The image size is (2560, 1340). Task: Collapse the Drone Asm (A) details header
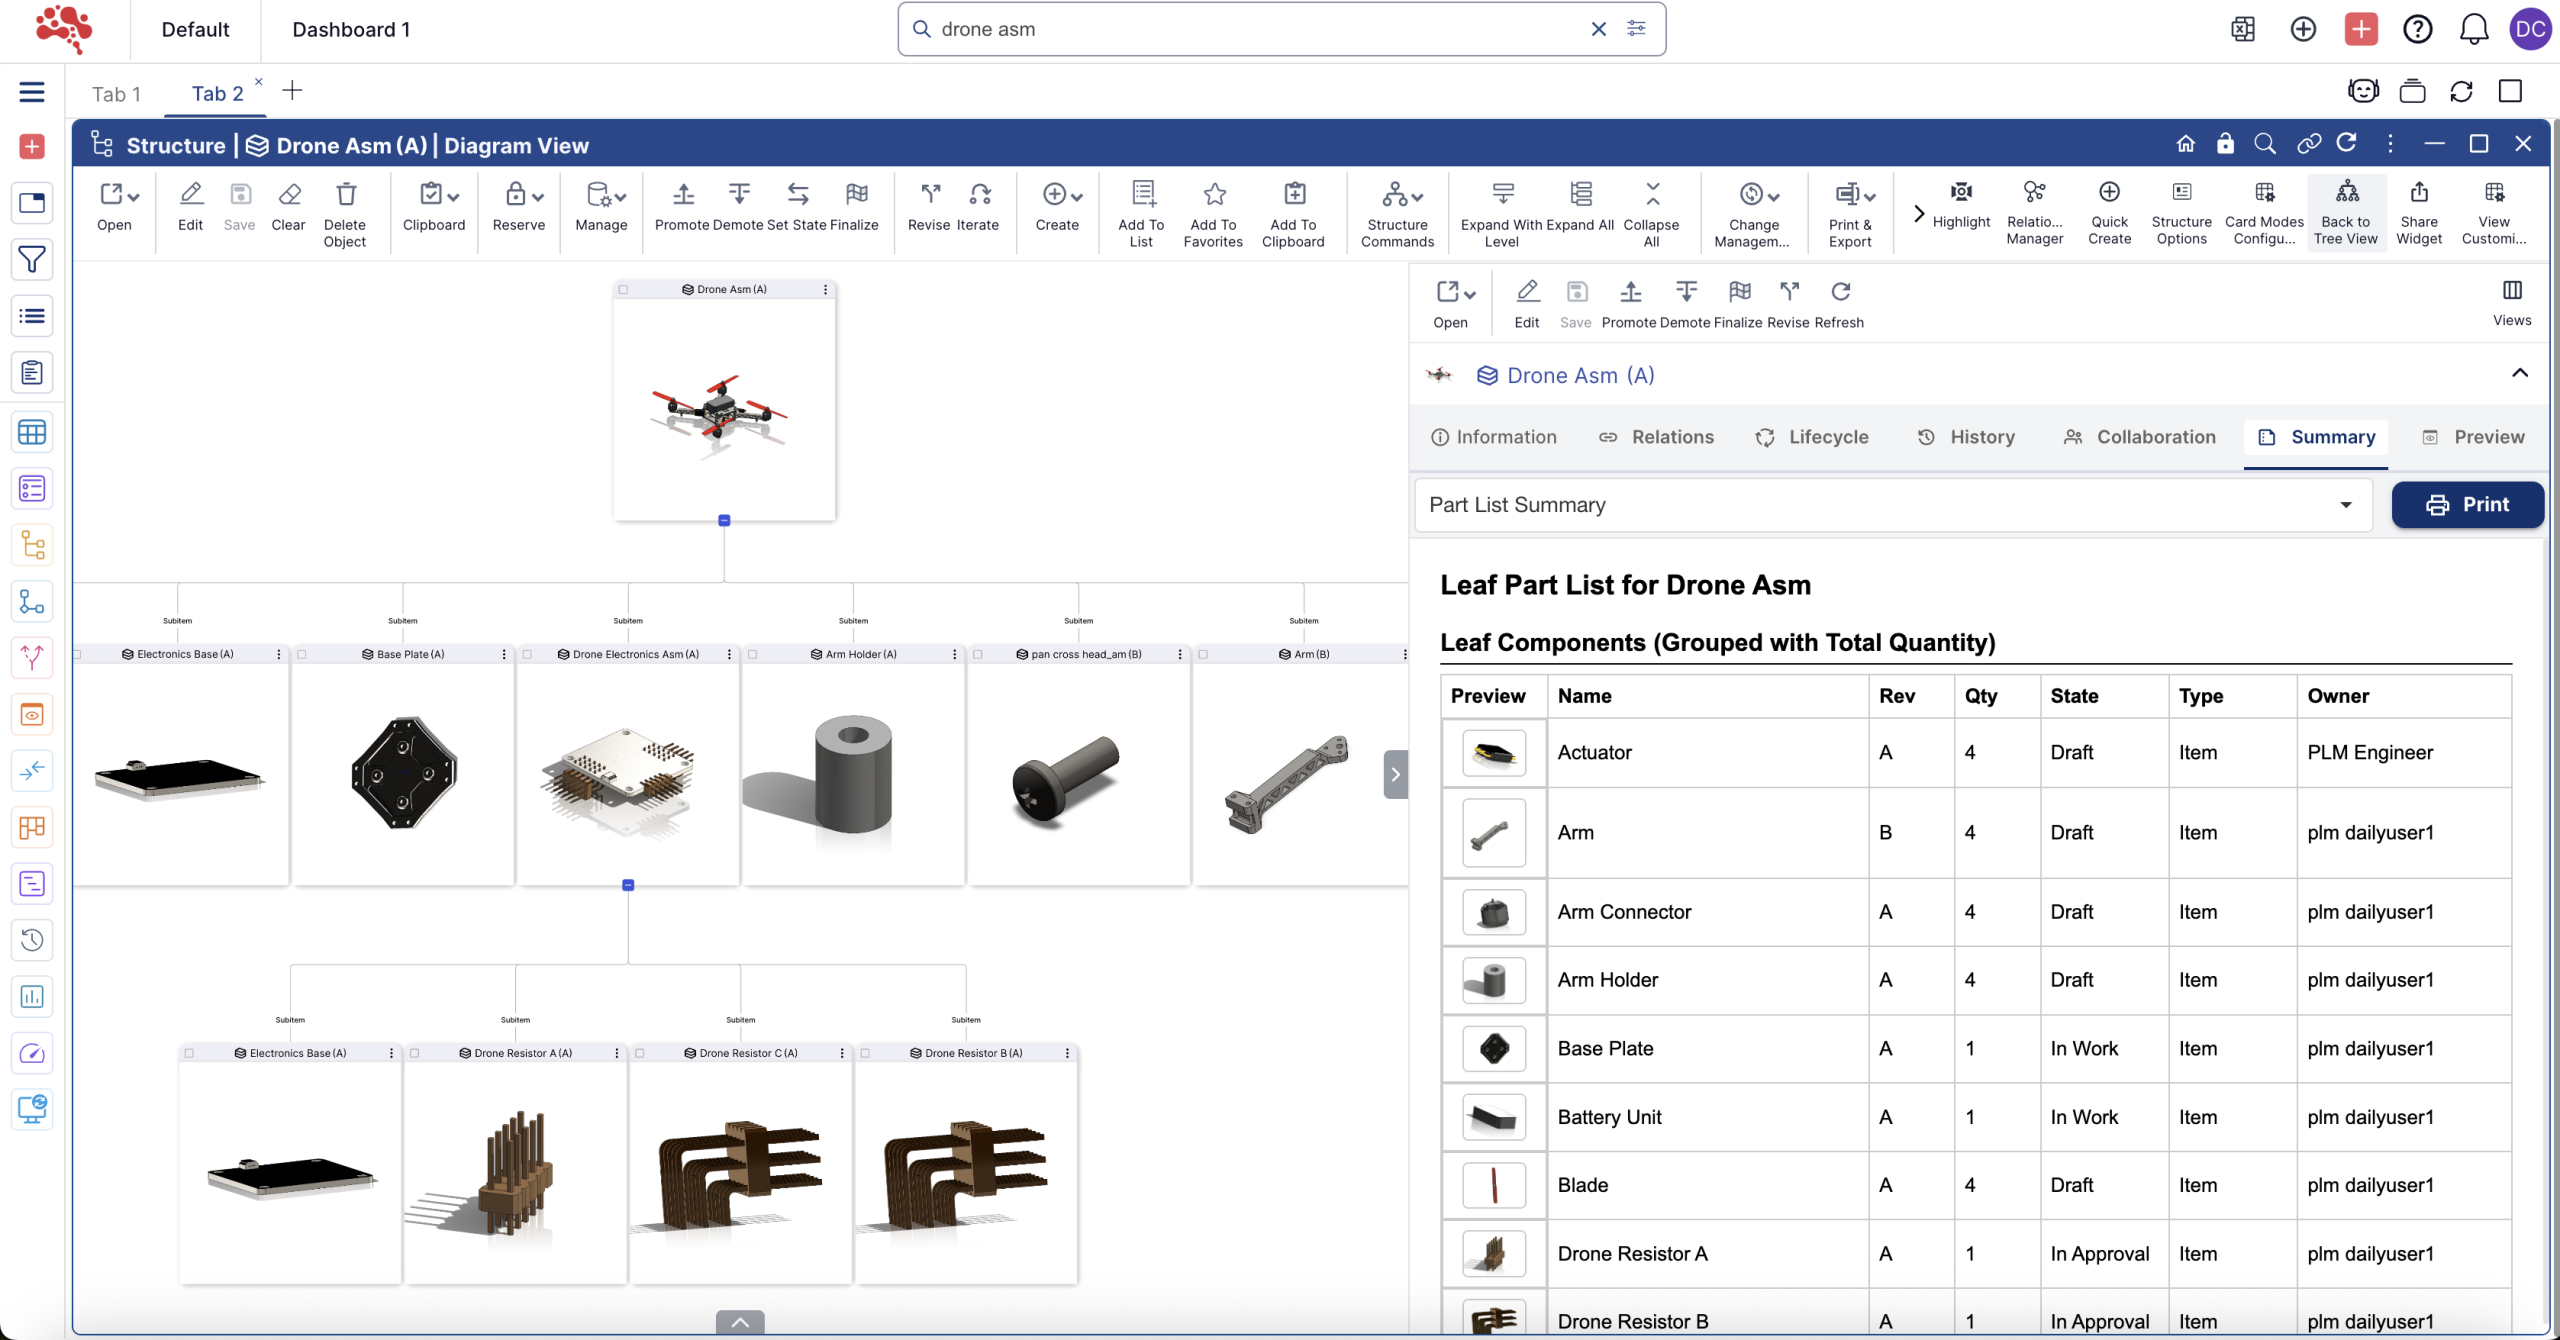[2519, 374]
